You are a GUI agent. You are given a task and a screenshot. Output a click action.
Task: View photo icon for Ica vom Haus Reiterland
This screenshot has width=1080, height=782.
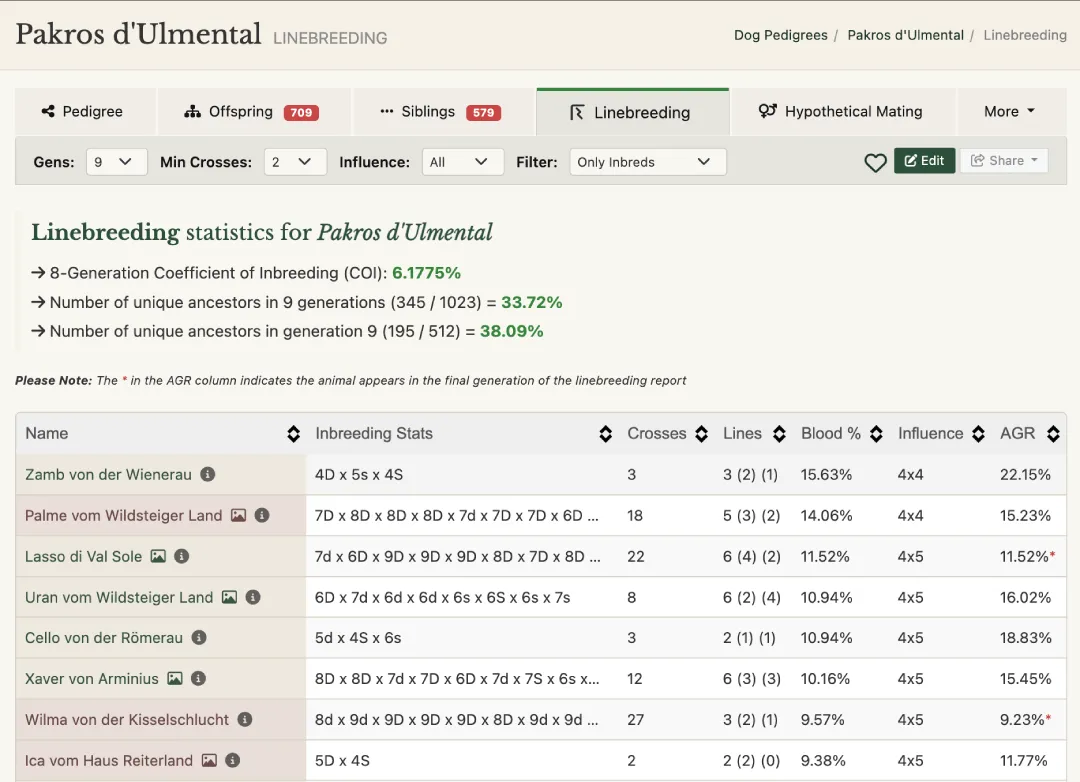[209, 760]
